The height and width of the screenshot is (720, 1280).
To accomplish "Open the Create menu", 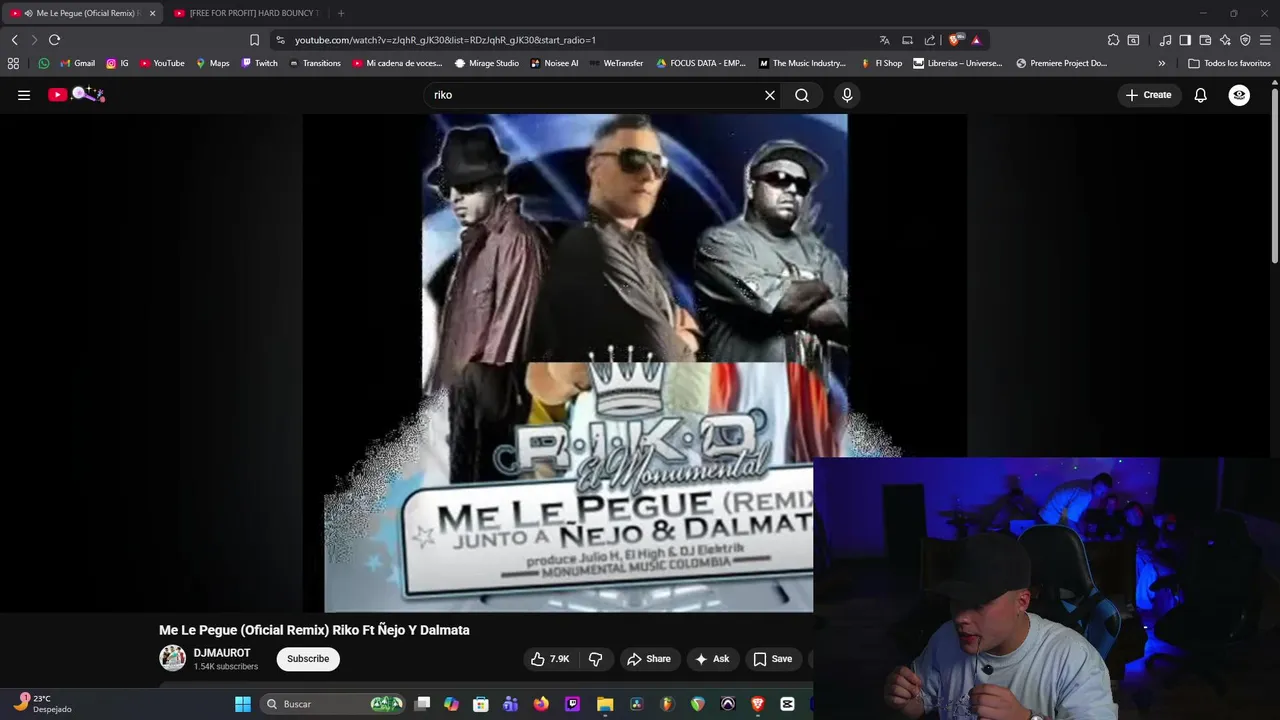I will [1148, 95].
